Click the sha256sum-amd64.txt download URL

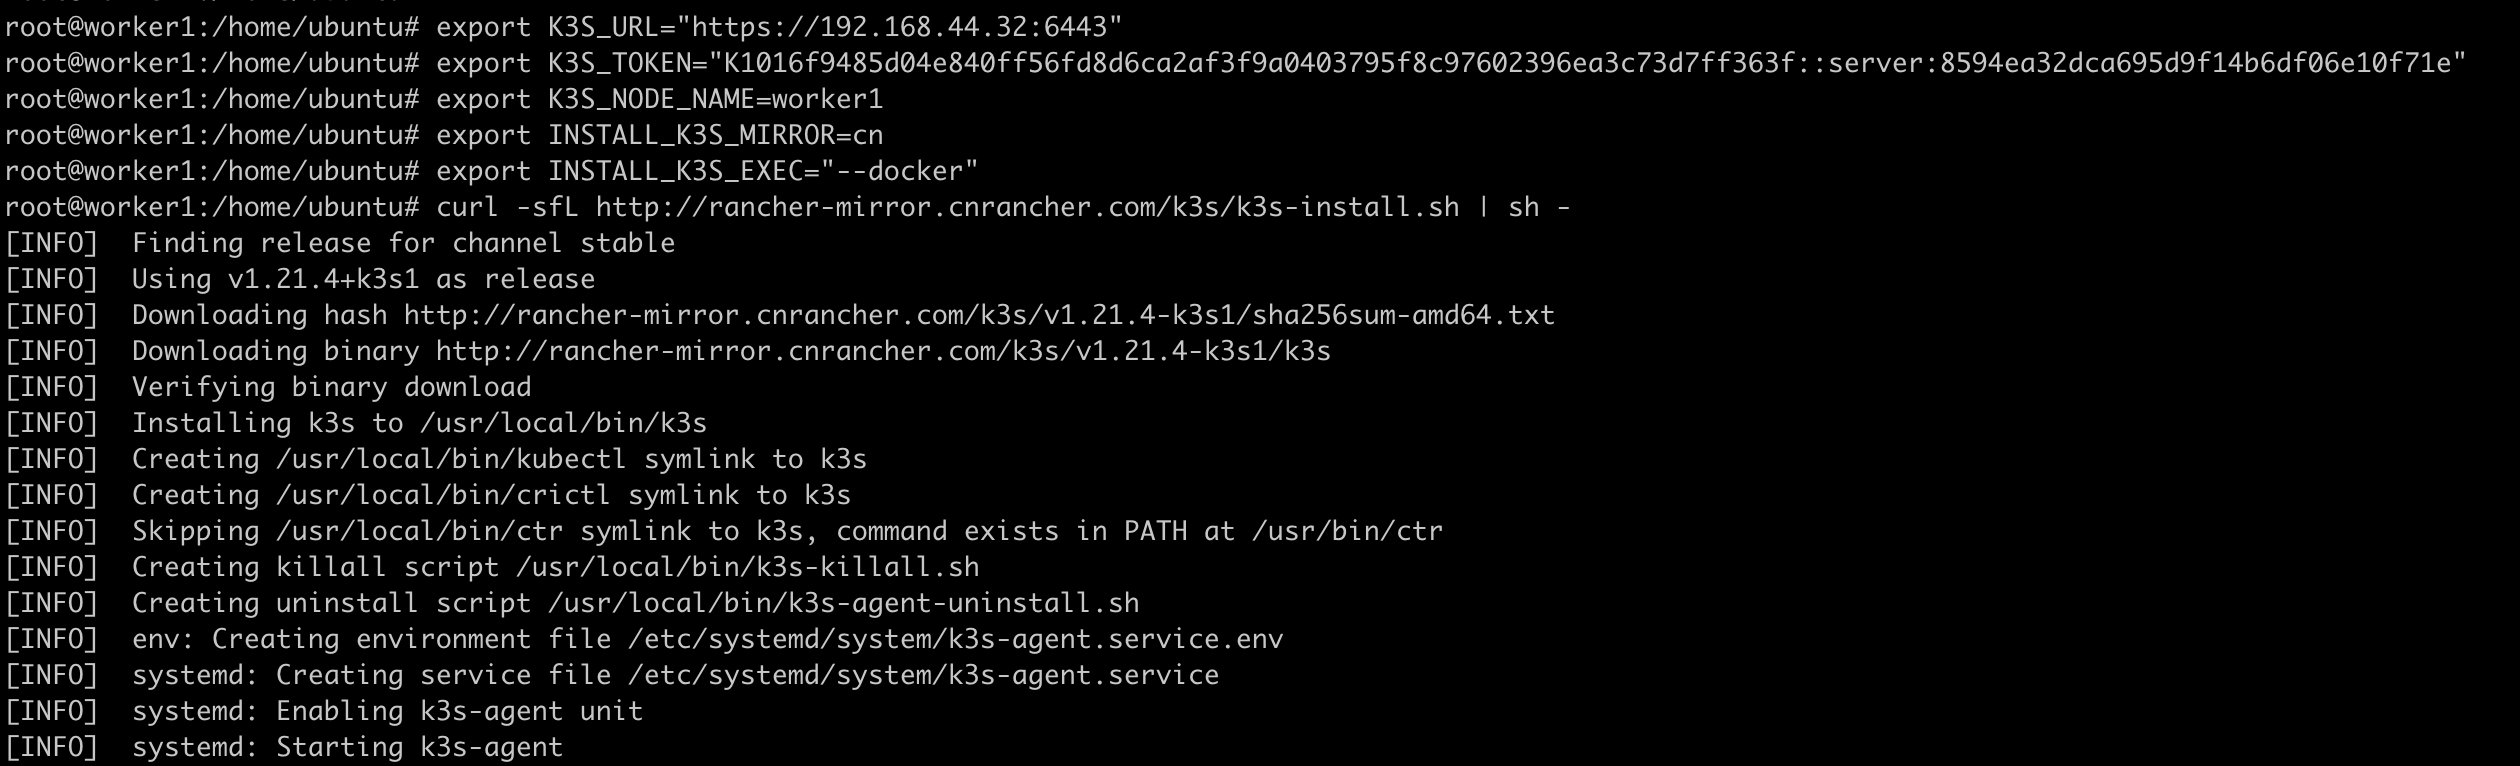click(x=979, y=315)
